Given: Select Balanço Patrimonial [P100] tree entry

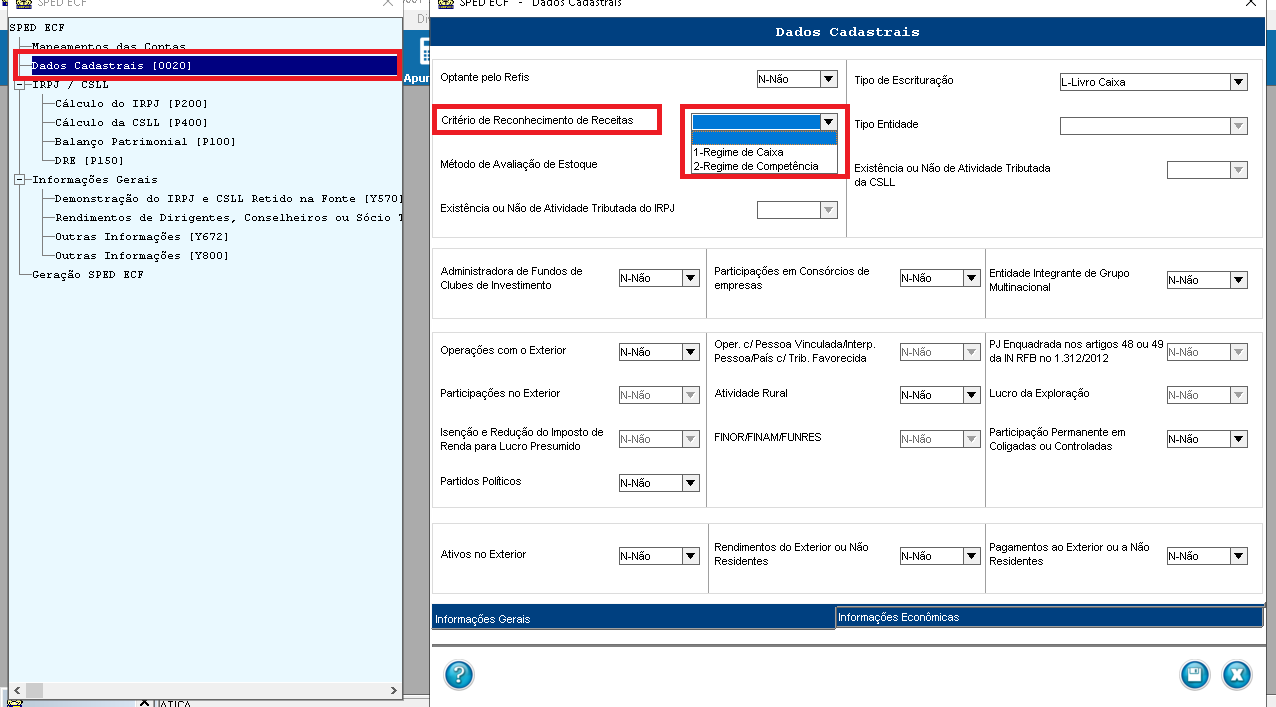Looking at the screenshot, I should point(145,141).
